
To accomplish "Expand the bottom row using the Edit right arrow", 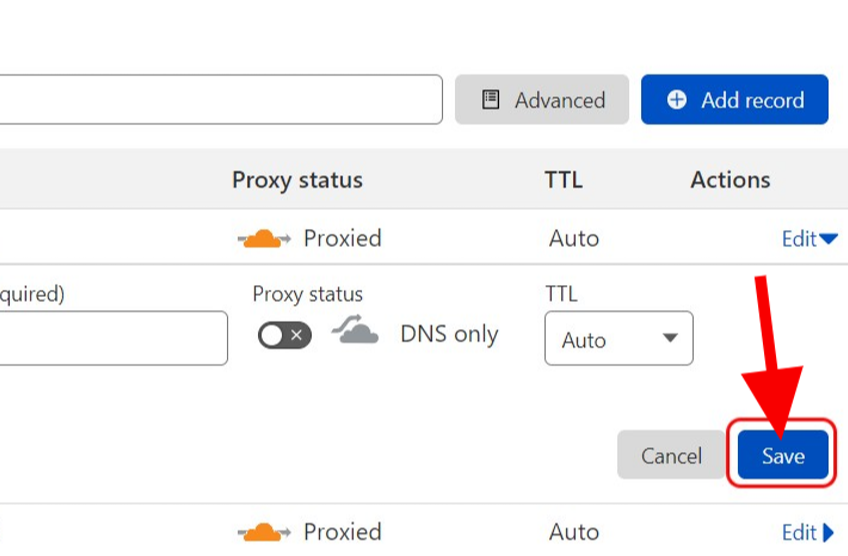I will coord(829,532).
